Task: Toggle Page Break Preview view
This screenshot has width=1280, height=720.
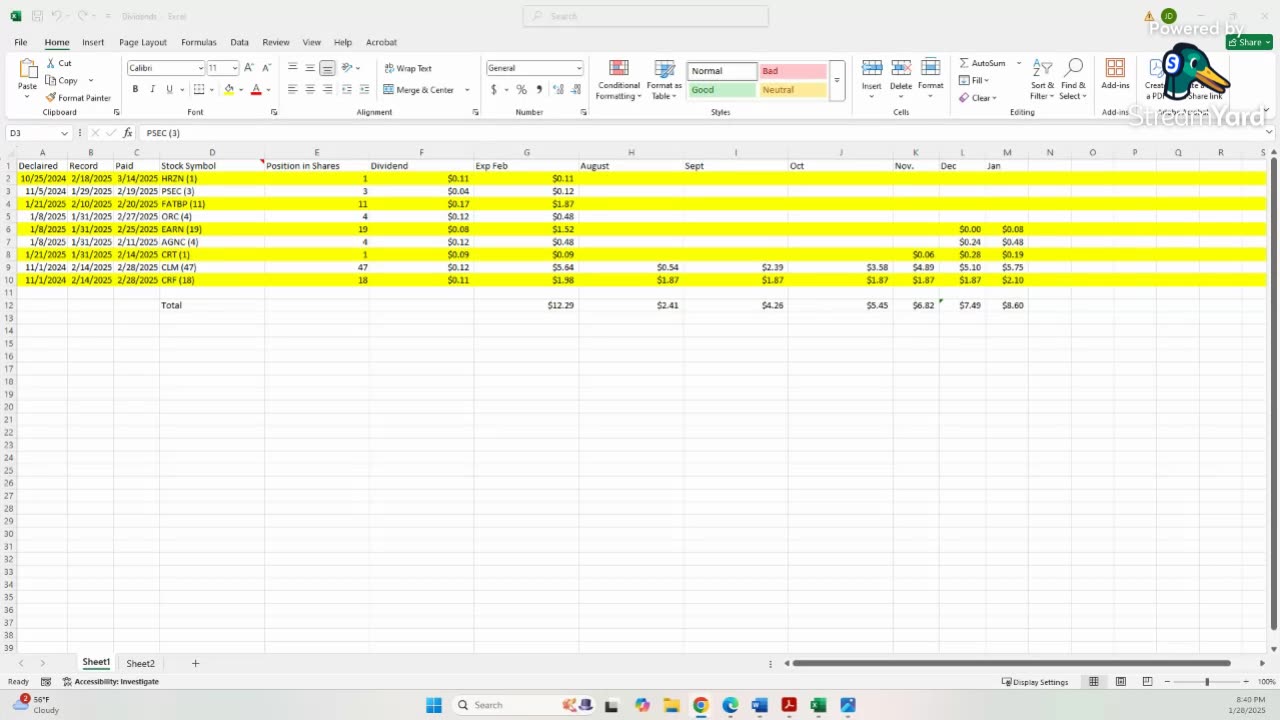Action: pyautogui.click(x=1147, y=682)
